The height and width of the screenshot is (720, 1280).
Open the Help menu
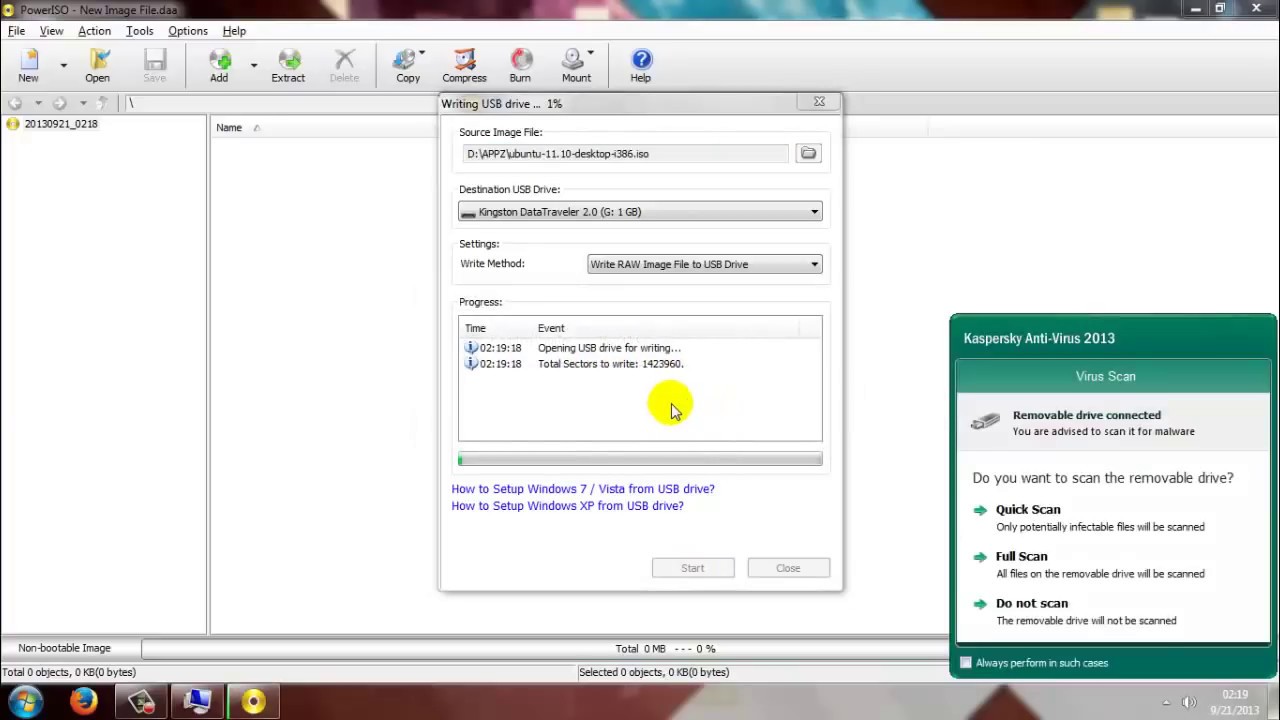click(234, 31)
